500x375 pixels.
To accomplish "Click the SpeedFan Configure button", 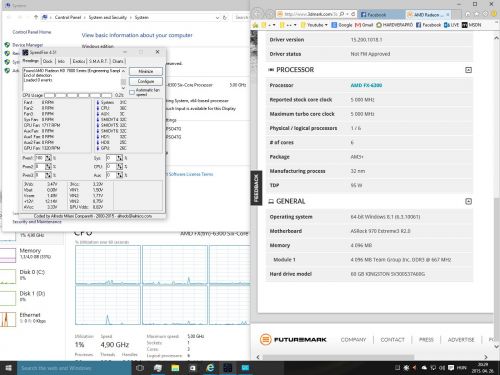I will coord(146,81).
